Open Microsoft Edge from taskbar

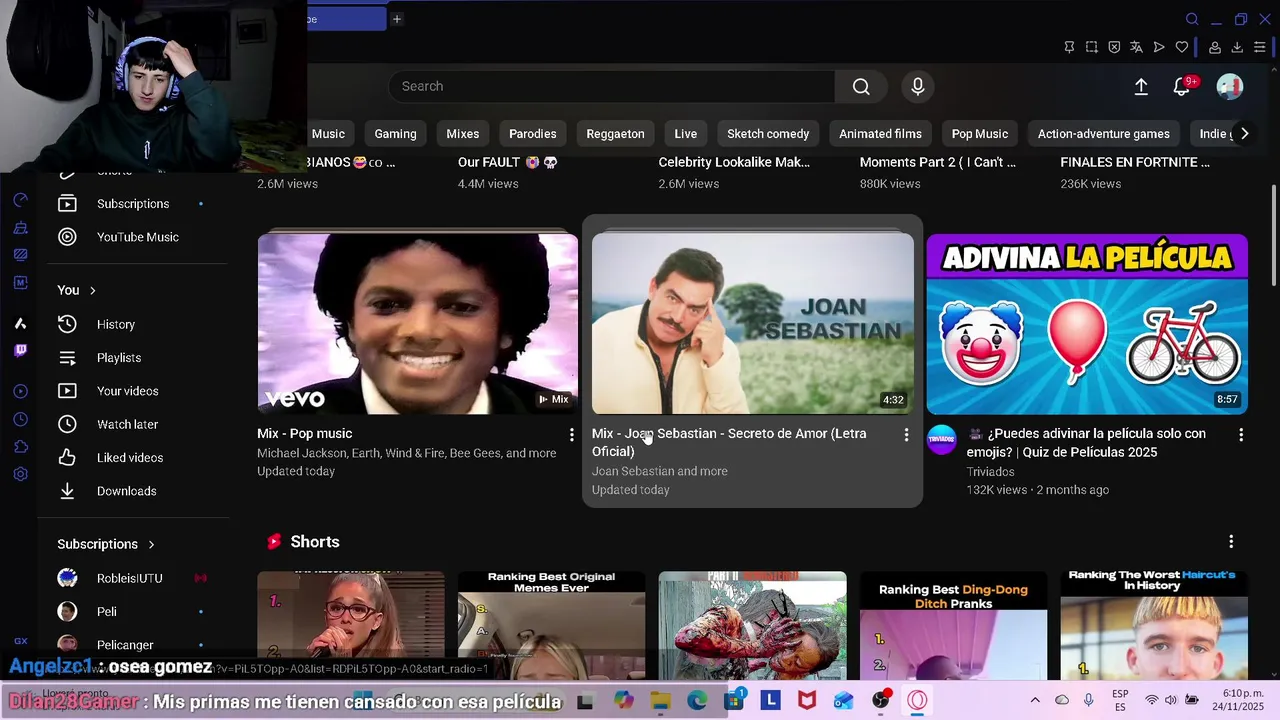[697, 700]
